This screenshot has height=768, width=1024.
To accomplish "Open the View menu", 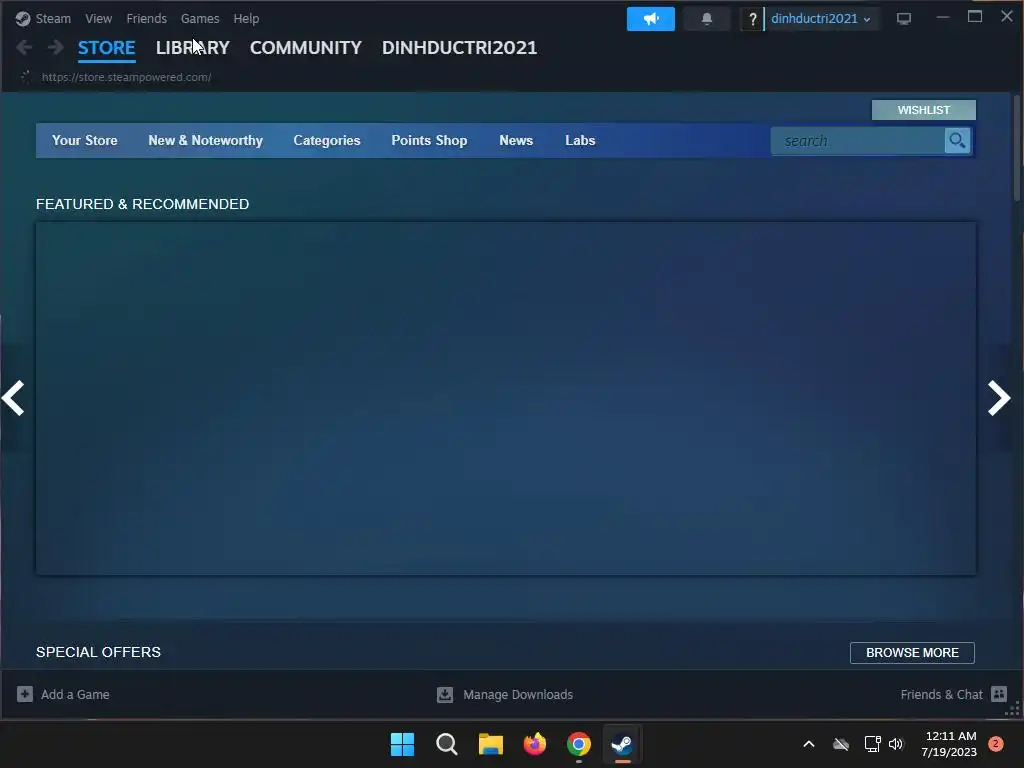I will (99, 19).
